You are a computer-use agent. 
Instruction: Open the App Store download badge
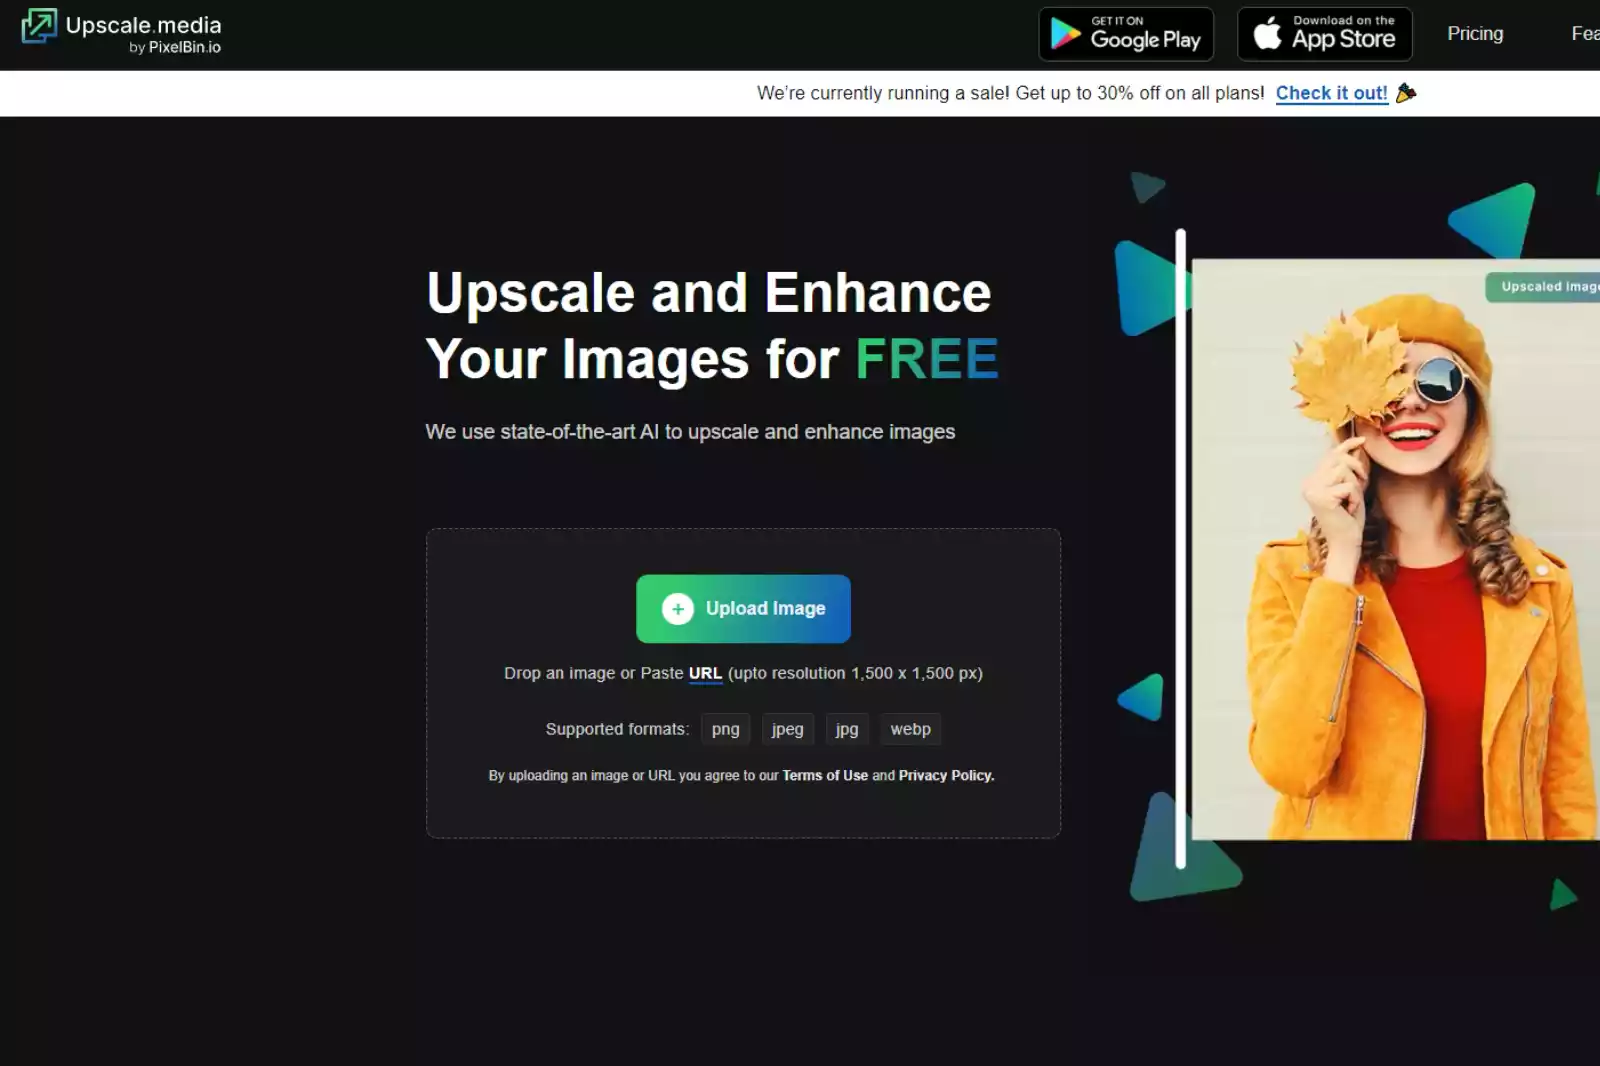coord(1324,33)
